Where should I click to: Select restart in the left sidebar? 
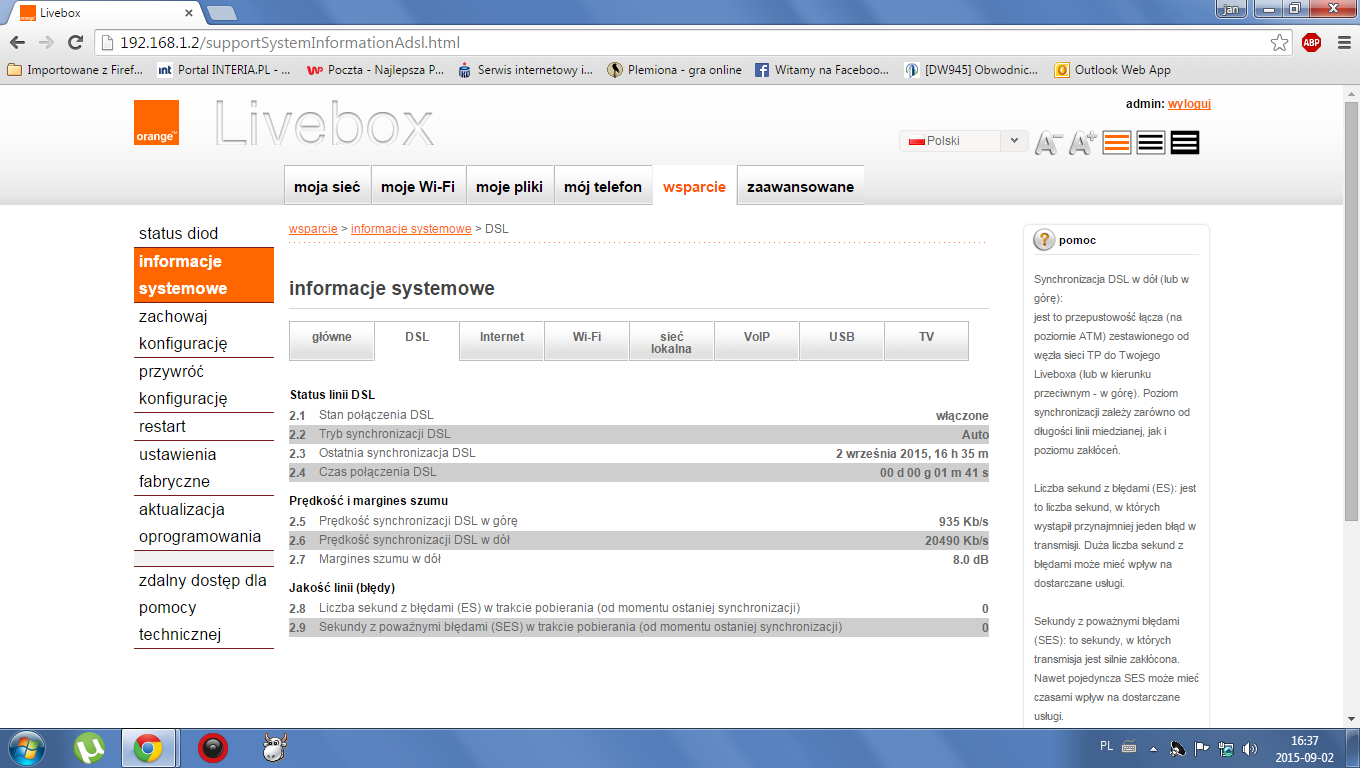click(162, 426)
